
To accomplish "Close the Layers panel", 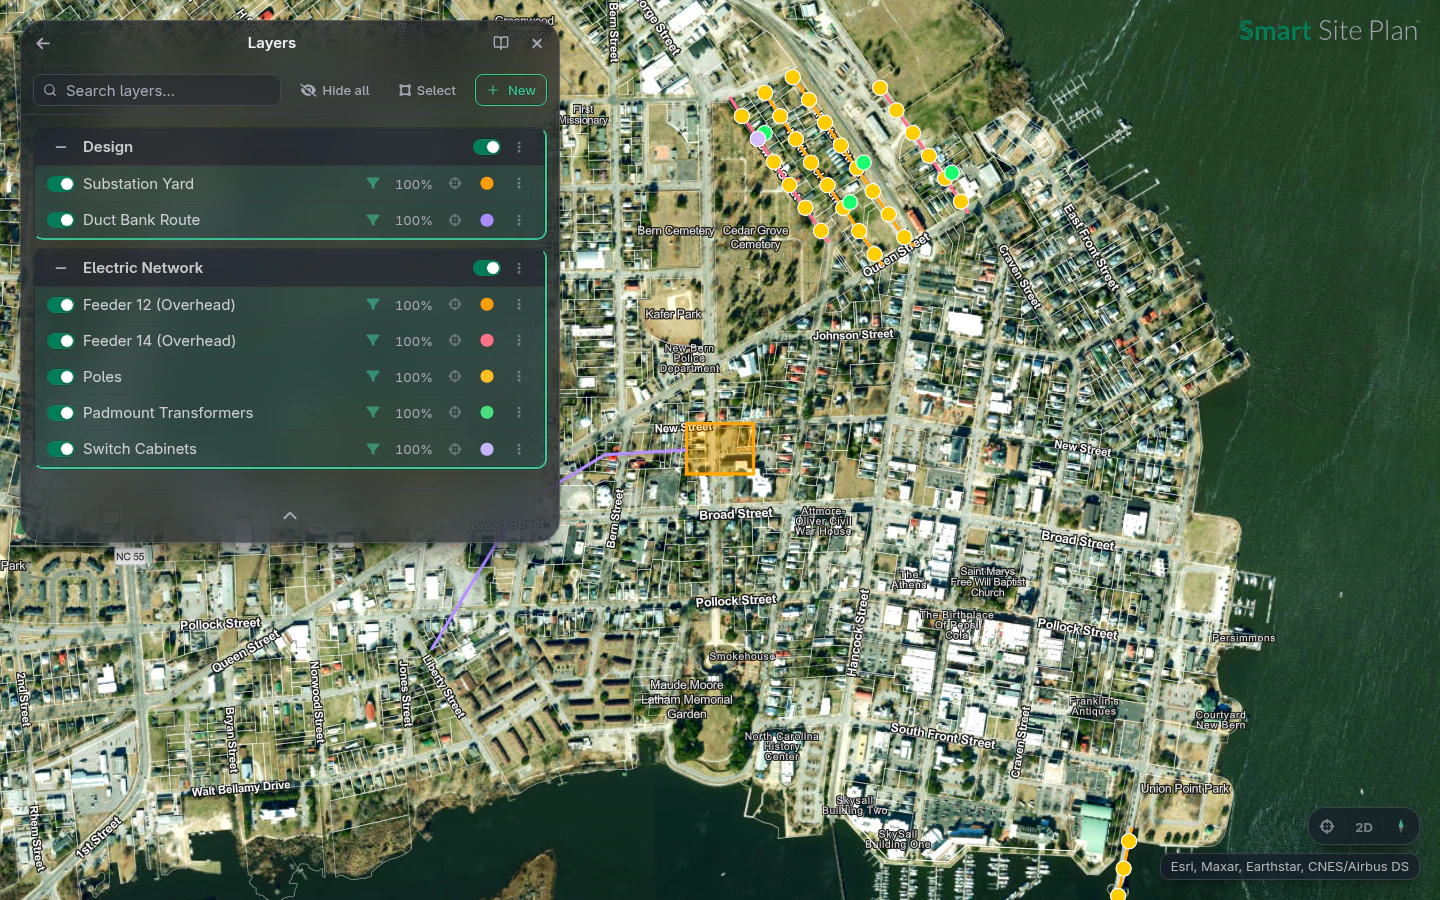I will pos(537,43).
